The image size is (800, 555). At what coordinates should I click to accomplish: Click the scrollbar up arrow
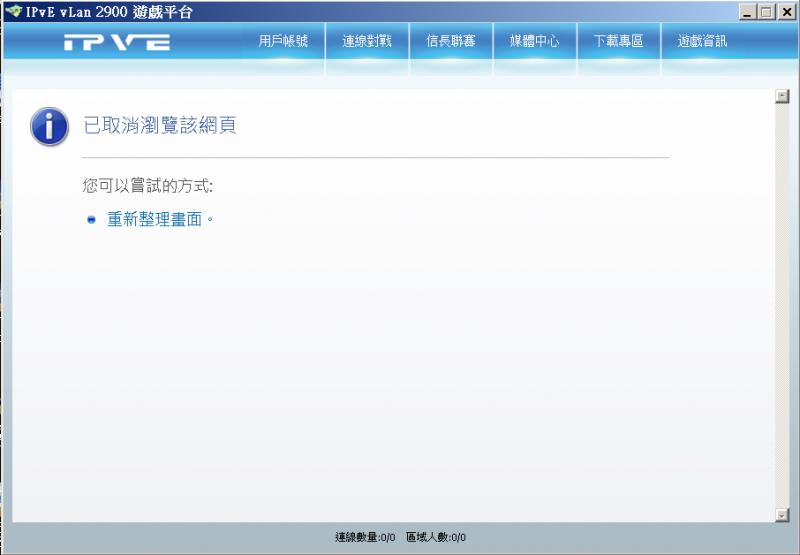(782, 96)
